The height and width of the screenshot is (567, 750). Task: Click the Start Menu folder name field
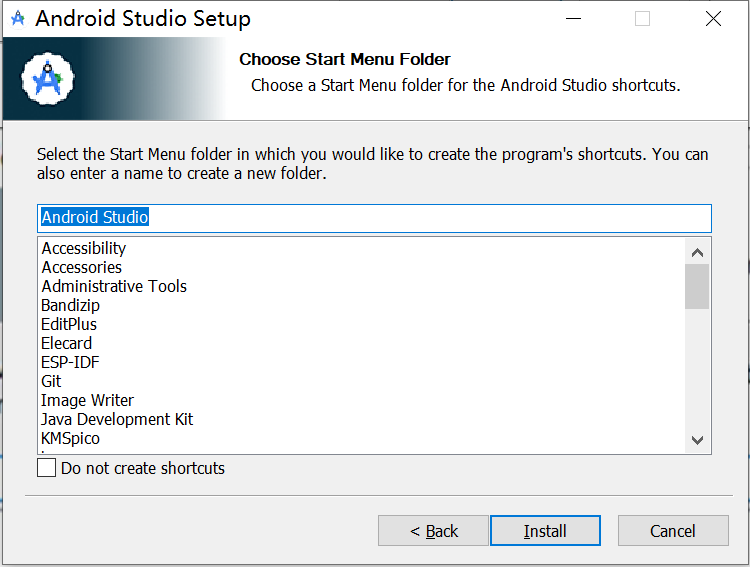coord(375,218)
